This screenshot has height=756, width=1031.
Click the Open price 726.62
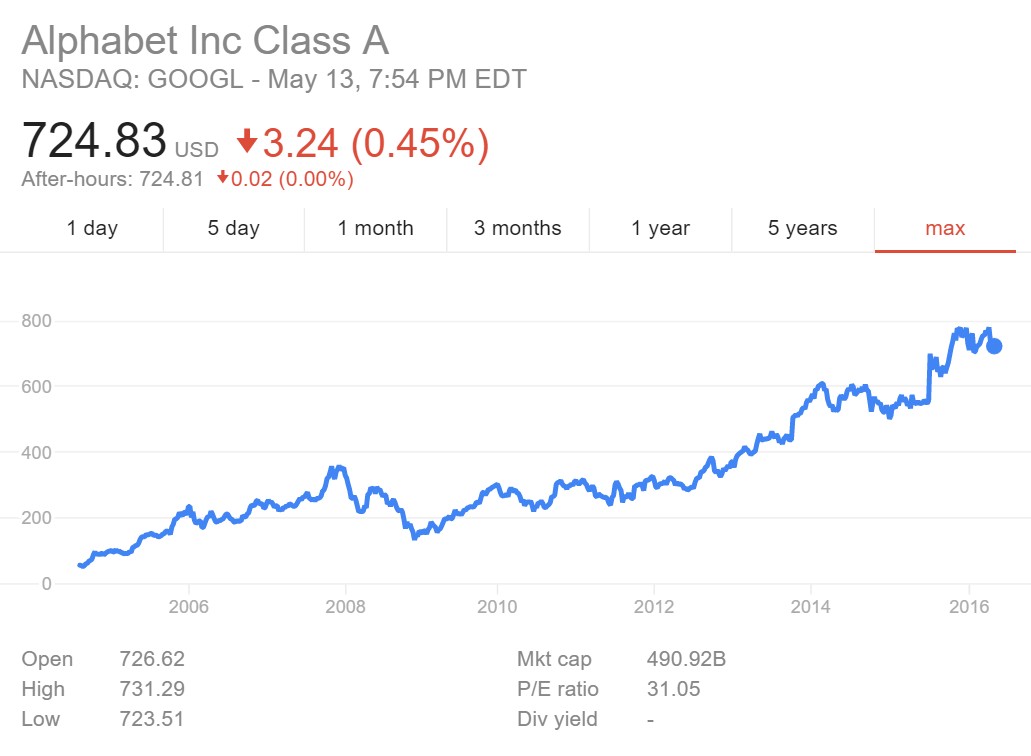click(x=151, y=659)
